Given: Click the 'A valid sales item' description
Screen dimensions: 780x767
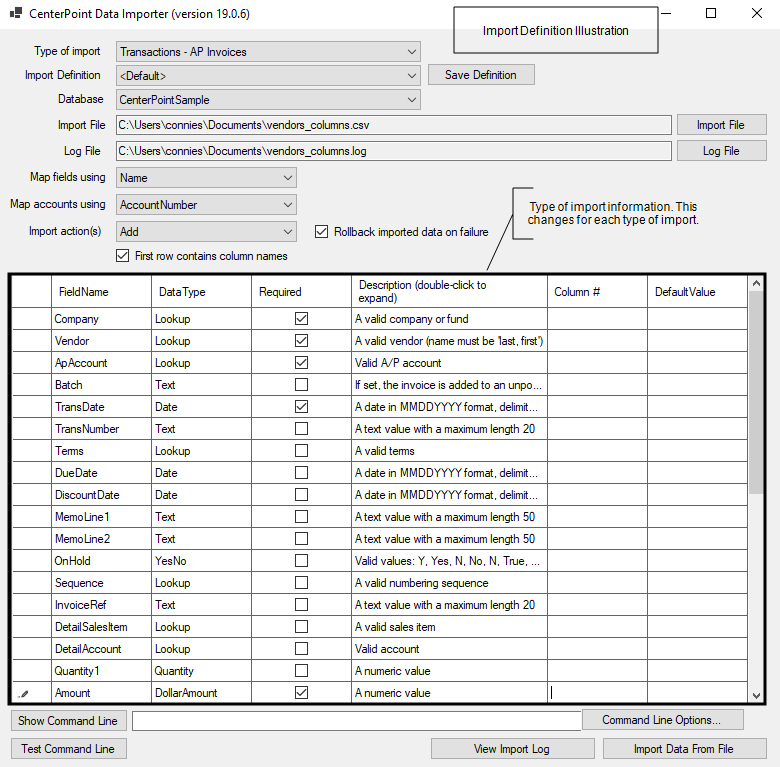Looking at the screenshot, I should (449, 627).
